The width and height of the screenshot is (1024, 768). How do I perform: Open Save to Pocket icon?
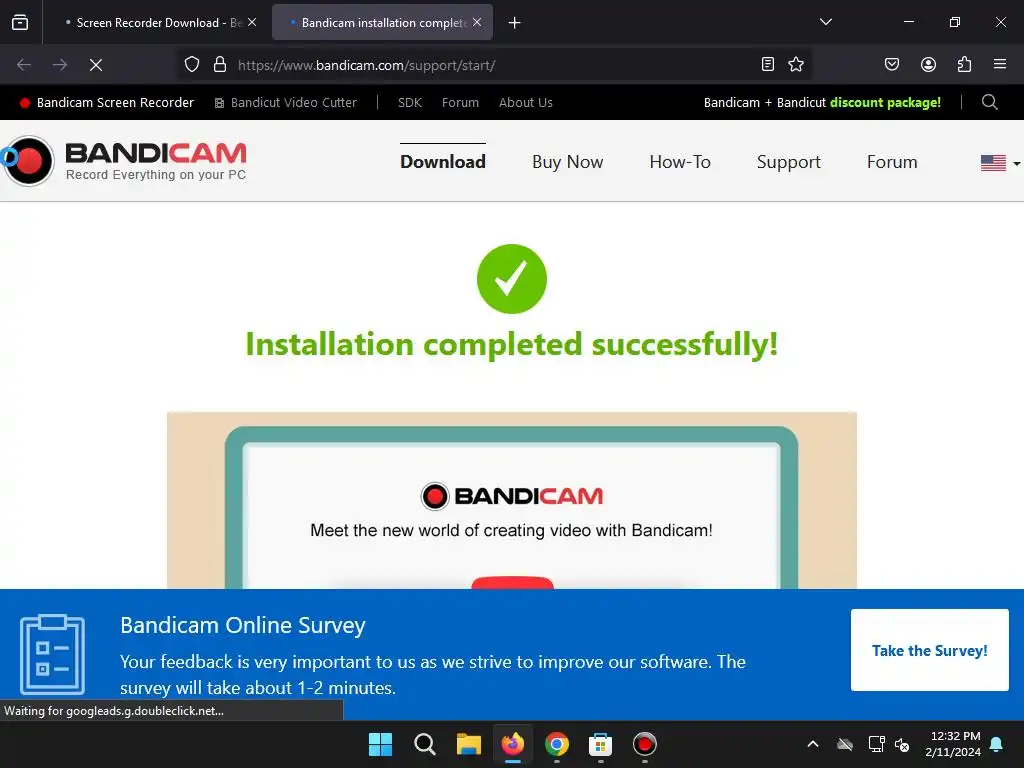[x=892, y=64]
